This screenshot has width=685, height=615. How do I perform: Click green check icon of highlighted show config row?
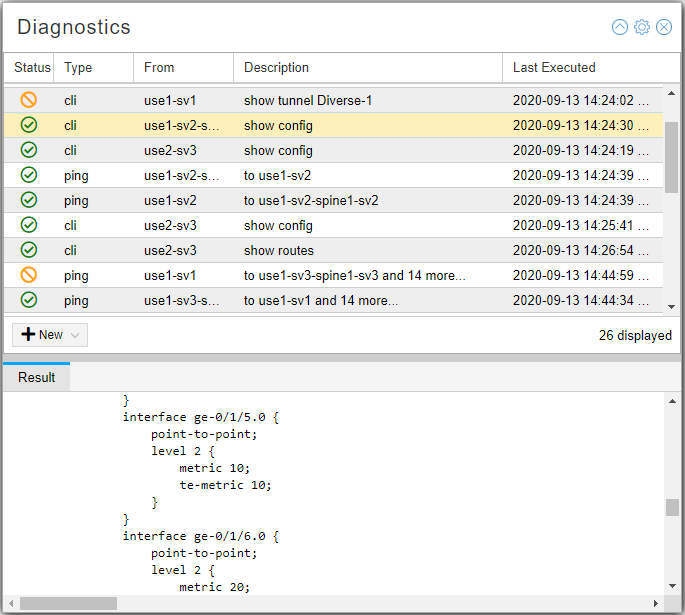pos(29,125)
